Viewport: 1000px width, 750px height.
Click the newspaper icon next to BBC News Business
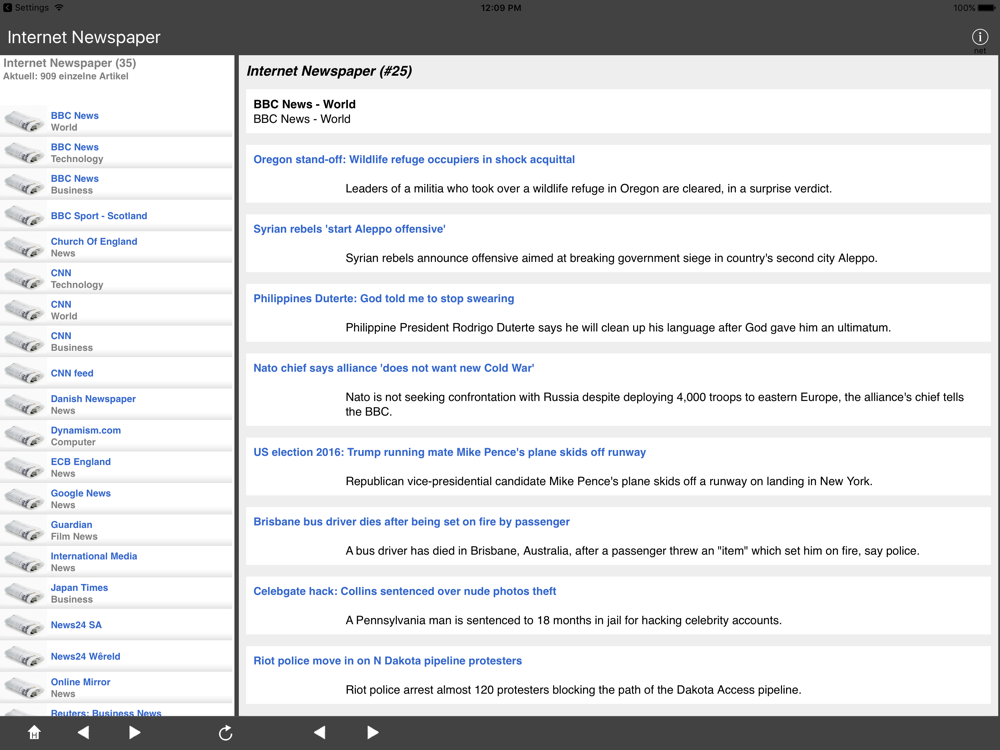[24, 184]
